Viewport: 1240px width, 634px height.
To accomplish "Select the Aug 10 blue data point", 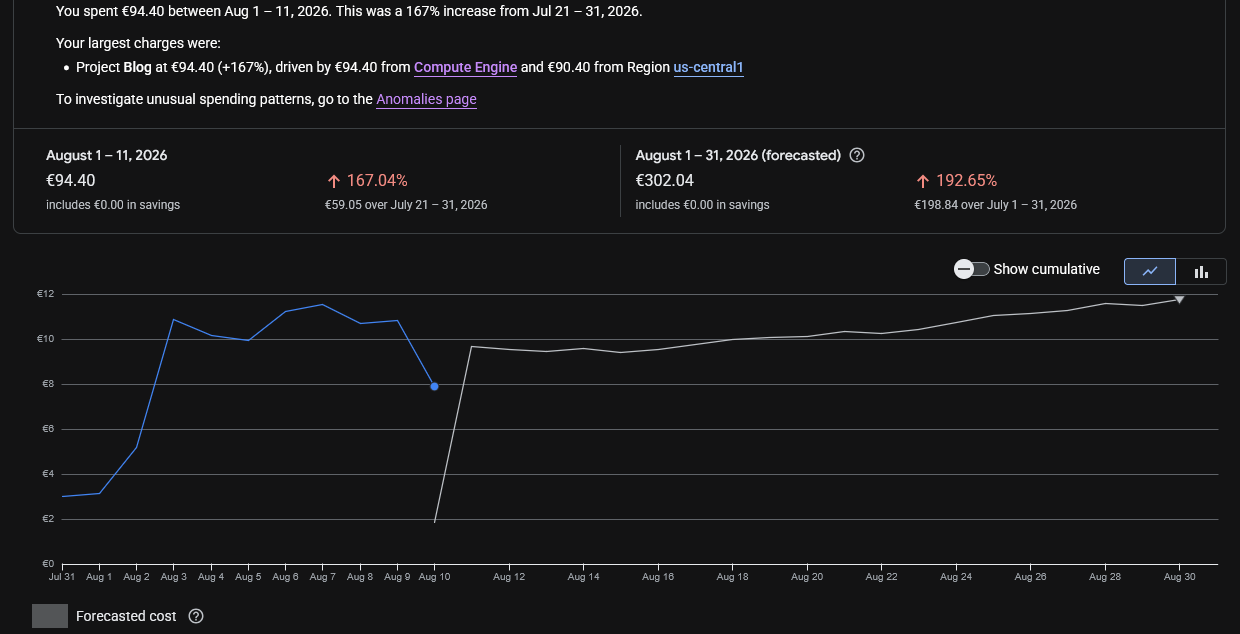I will [434, 386].
